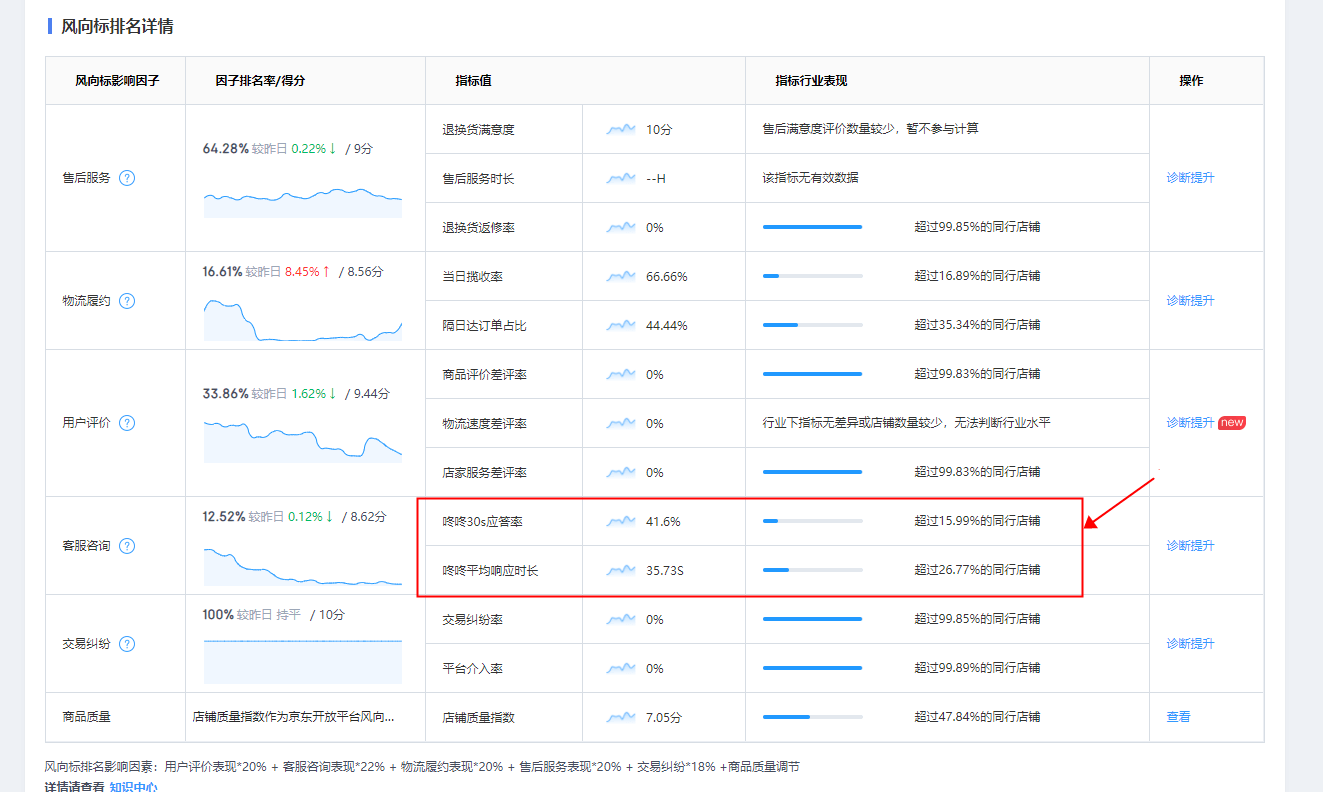Image resolution: width=1323 pixels, height=792 pixels.
Task: Click 35.73S value for 咚咚平均响应时长
Action: (665, 571)
